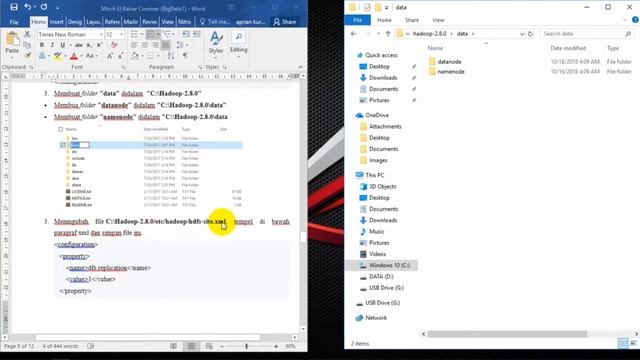Image resolution: width=640 pixels, height=360 pixels.
Task: Decrease font size with shrink font
Action: tap(120, 56)
